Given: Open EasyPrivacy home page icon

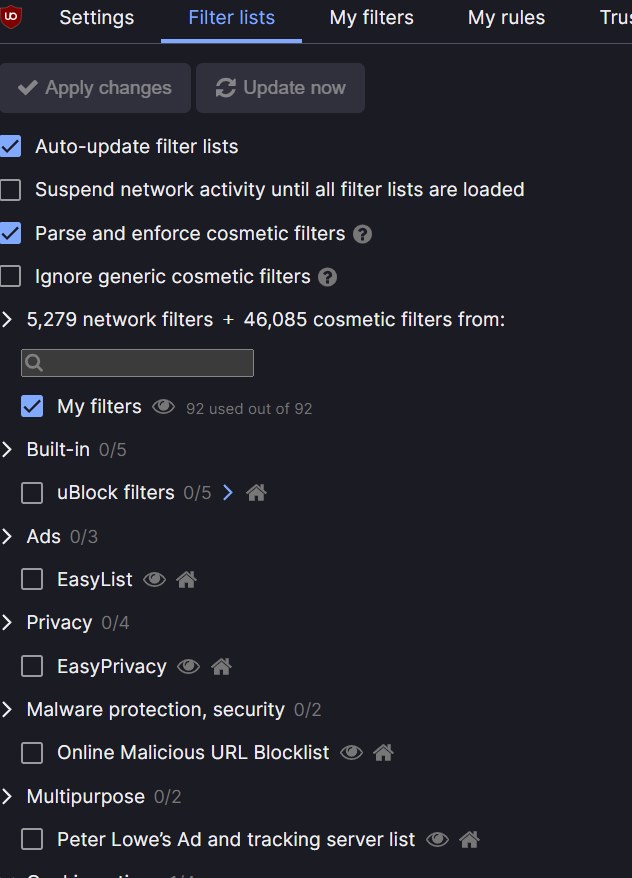Looking at the screenshot, I should coord(221,666).
